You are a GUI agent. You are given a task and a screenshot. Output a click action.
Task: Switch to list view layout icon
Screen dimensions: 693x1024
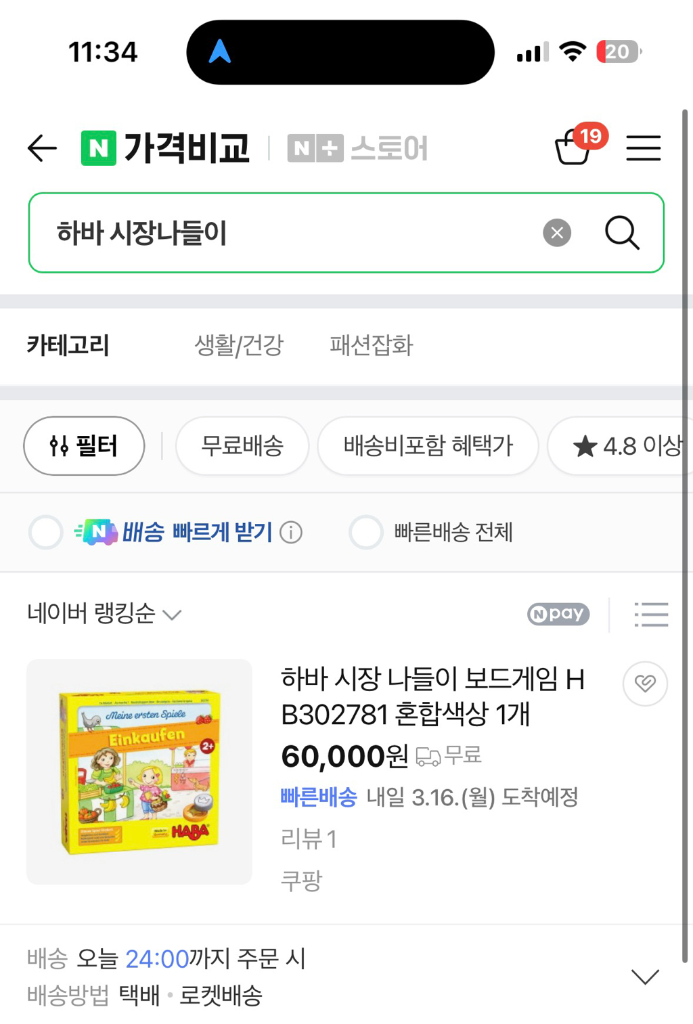coord(651,614)
